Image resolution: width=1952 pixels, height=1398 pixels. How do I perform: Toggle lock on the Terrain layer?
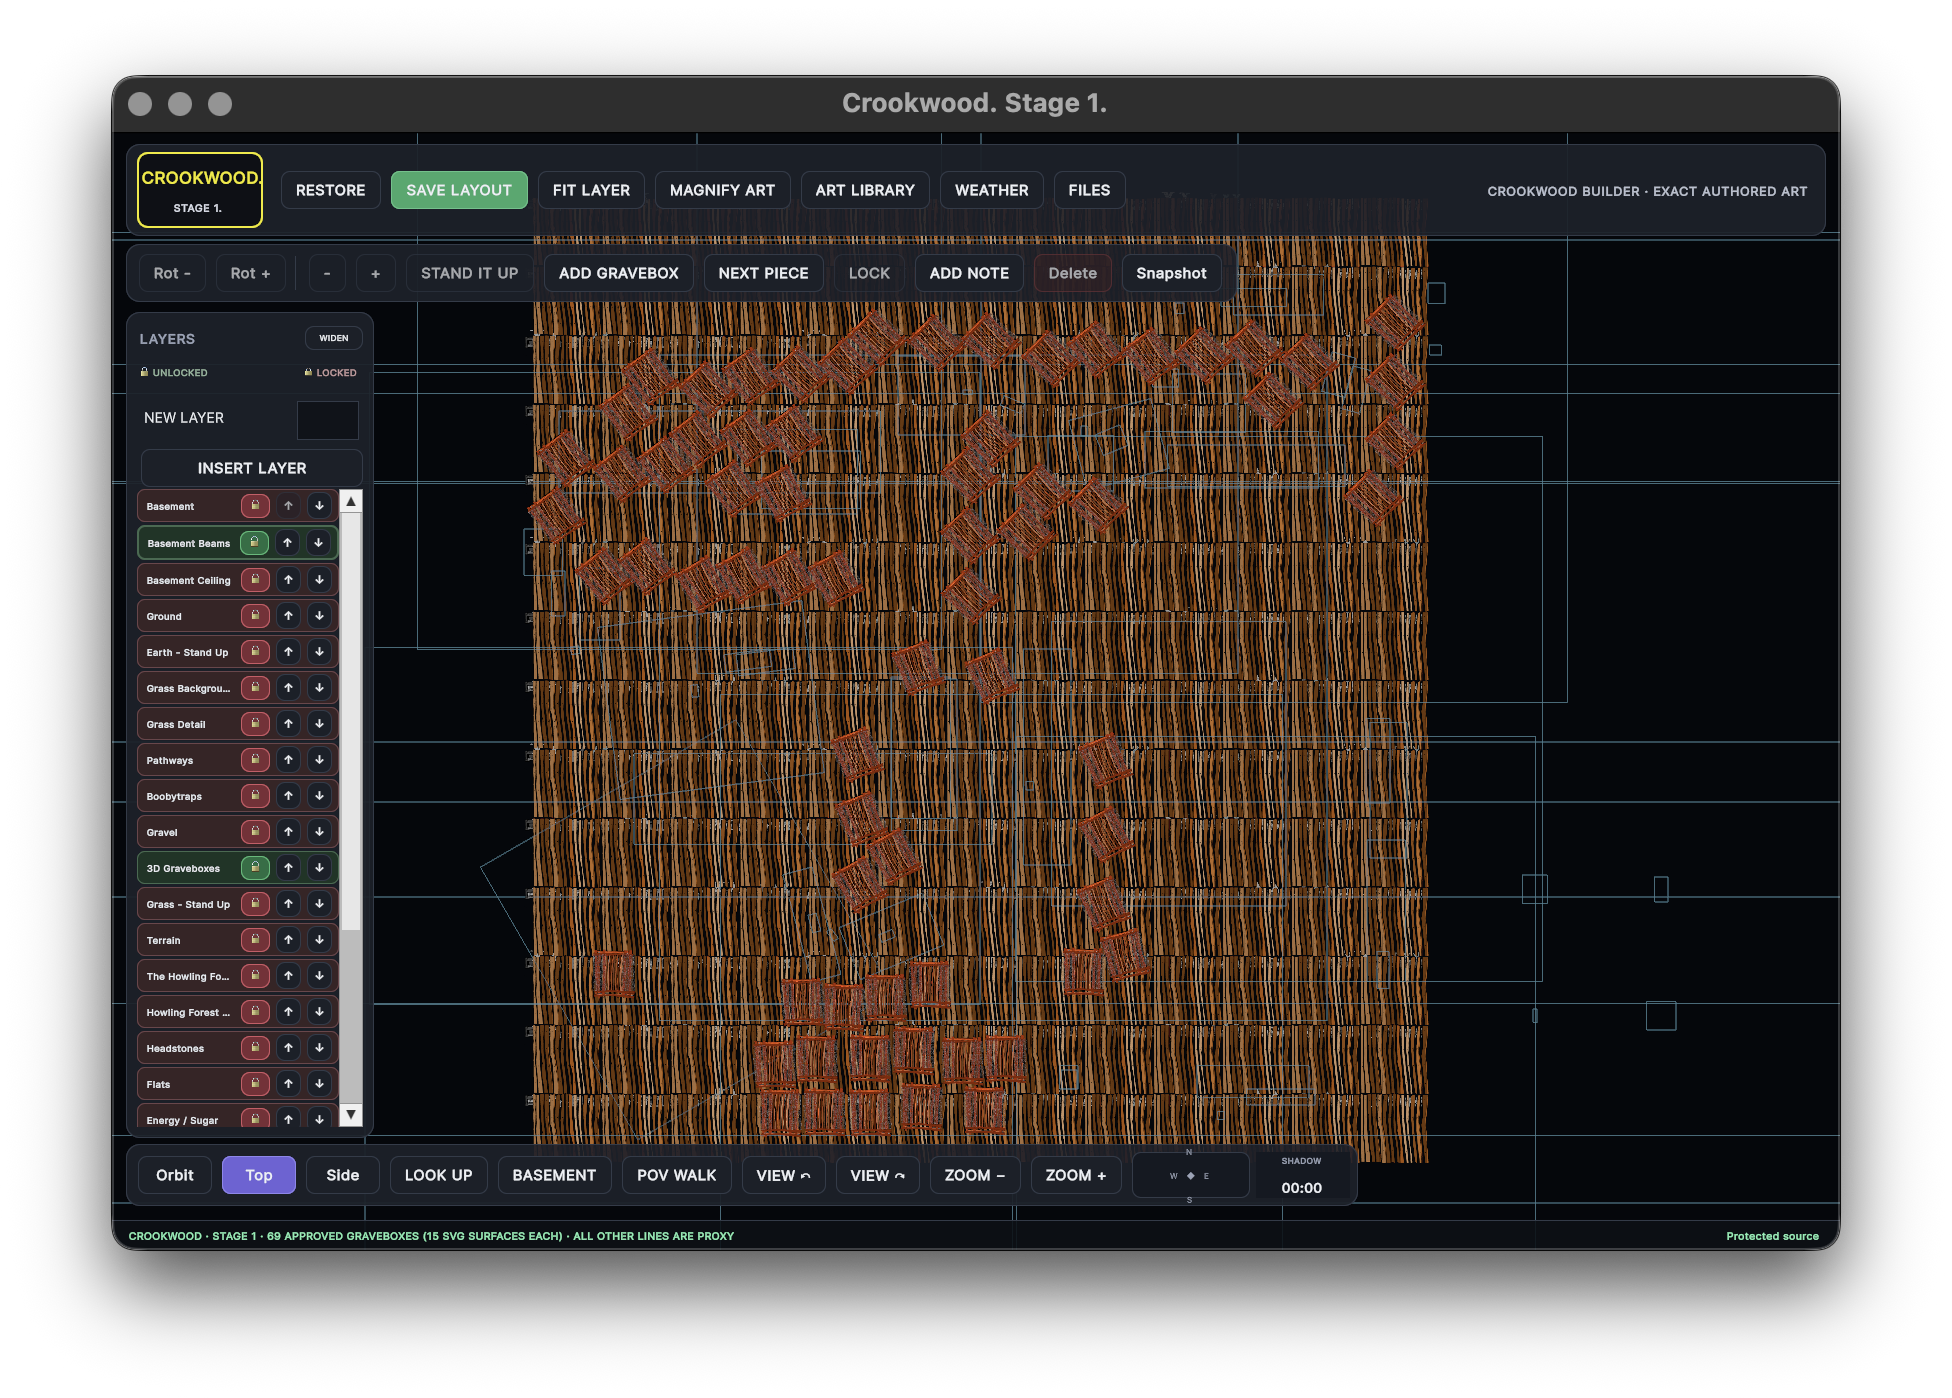coord(255,940)
